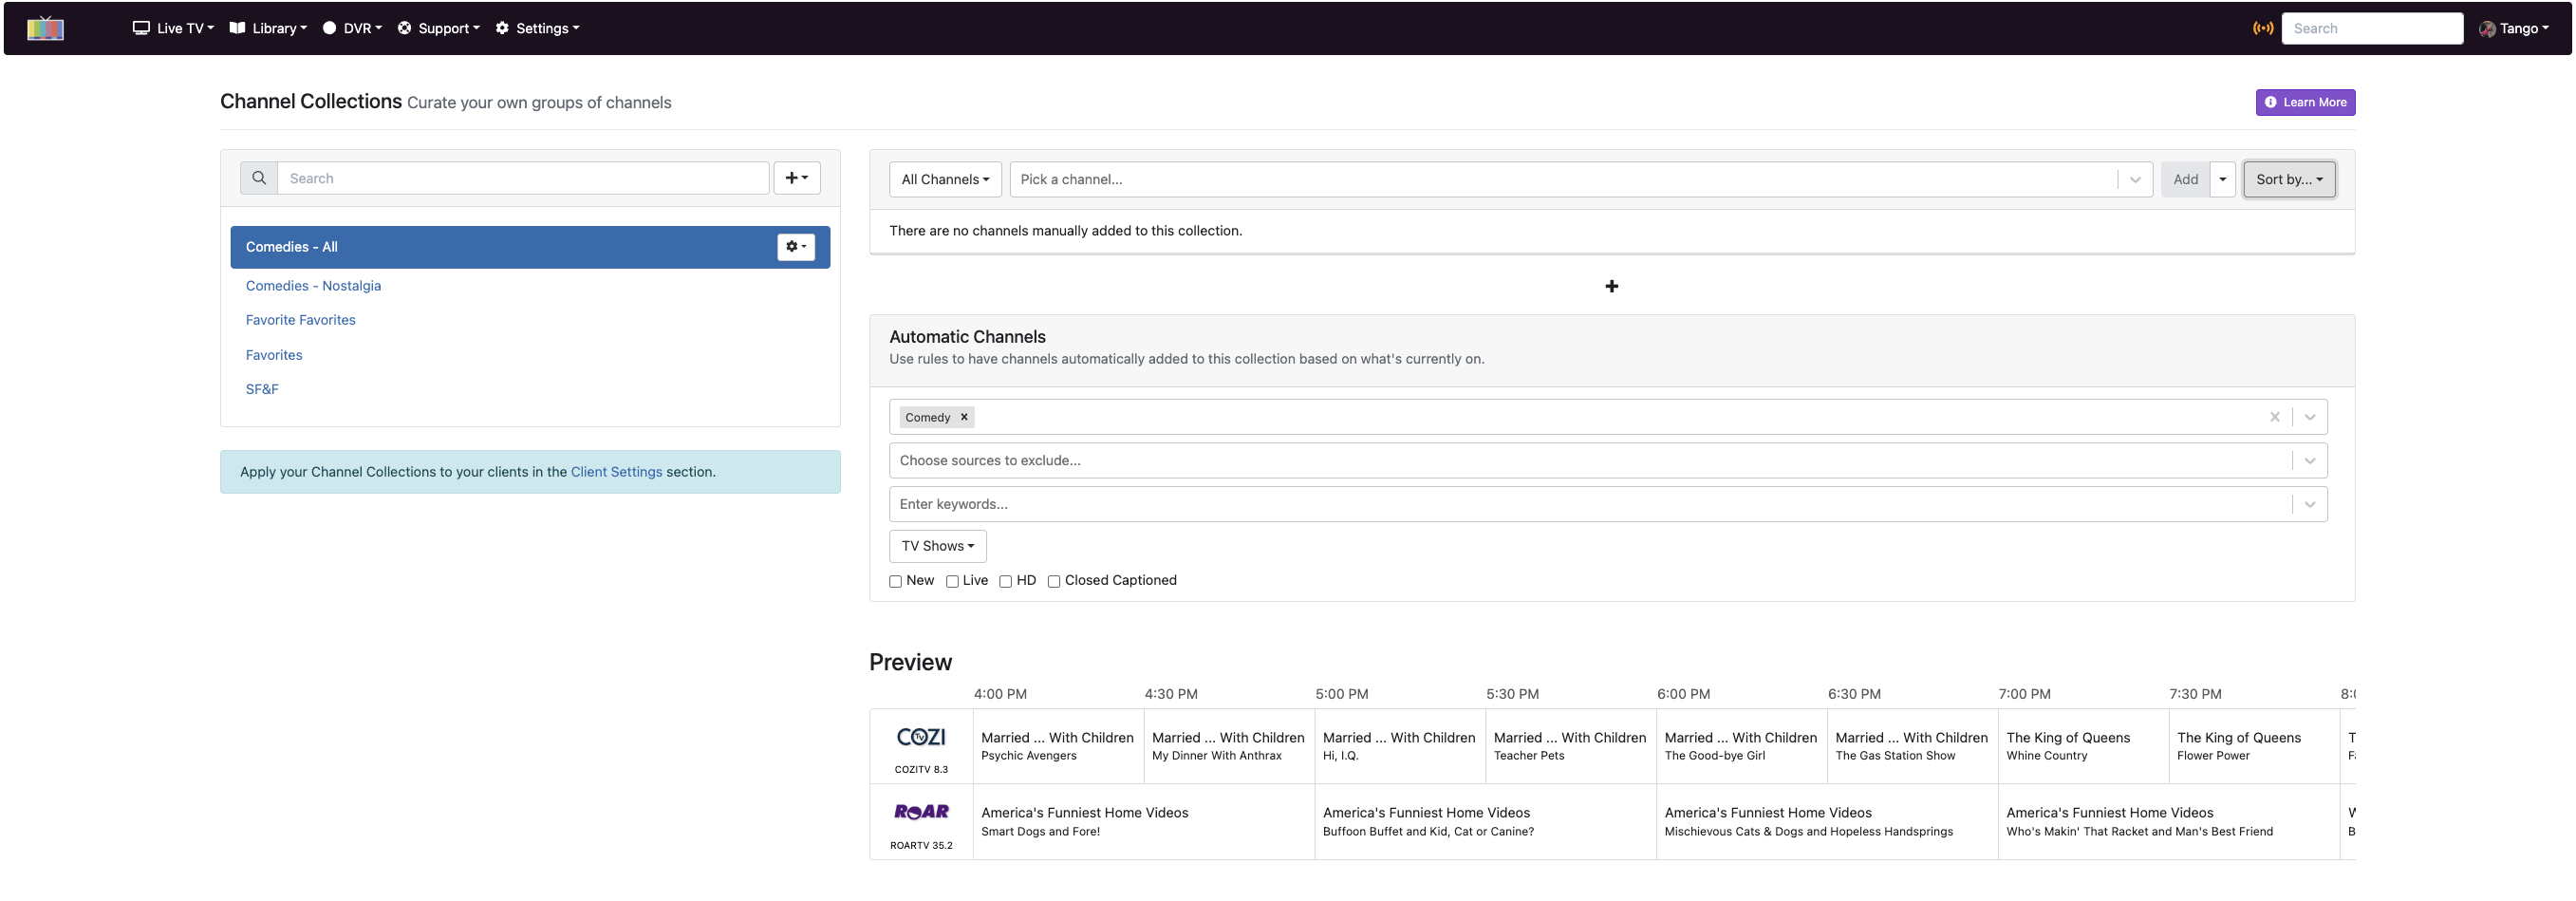Click The Gas Station Show listing
This screenshot has width=2576, height=901.
click(x=1912, y=746)
